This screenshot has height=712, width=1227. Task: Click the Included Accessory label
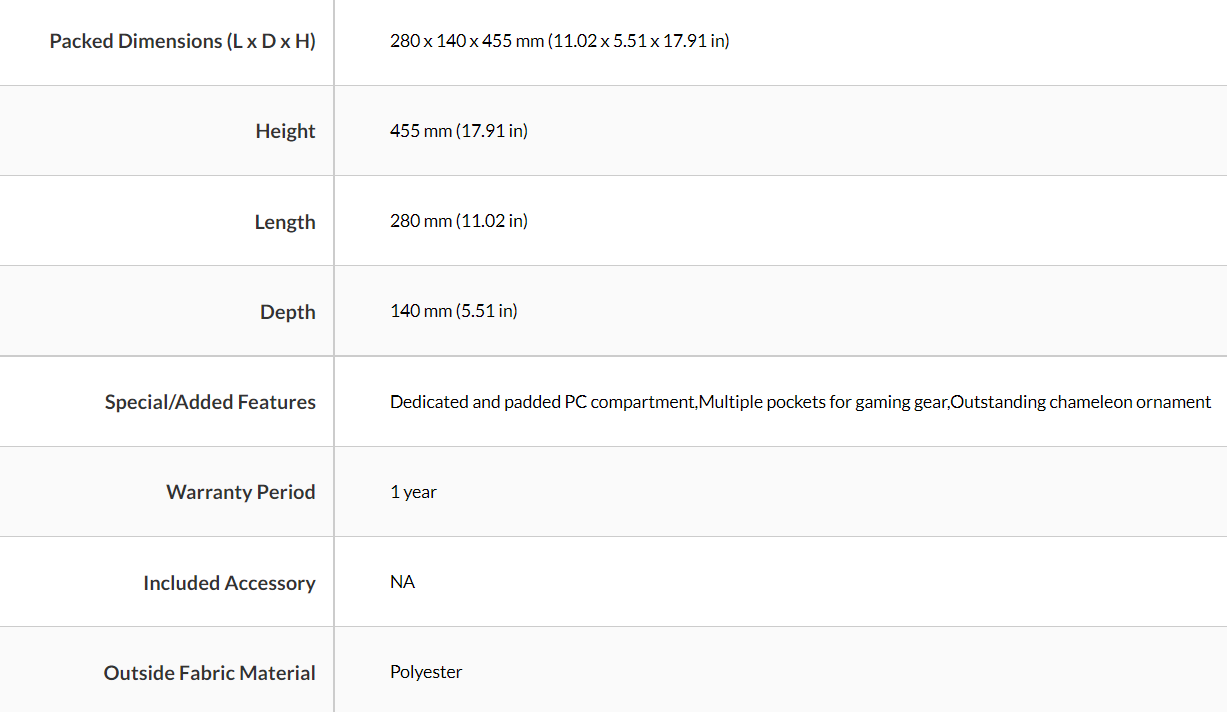229,583
